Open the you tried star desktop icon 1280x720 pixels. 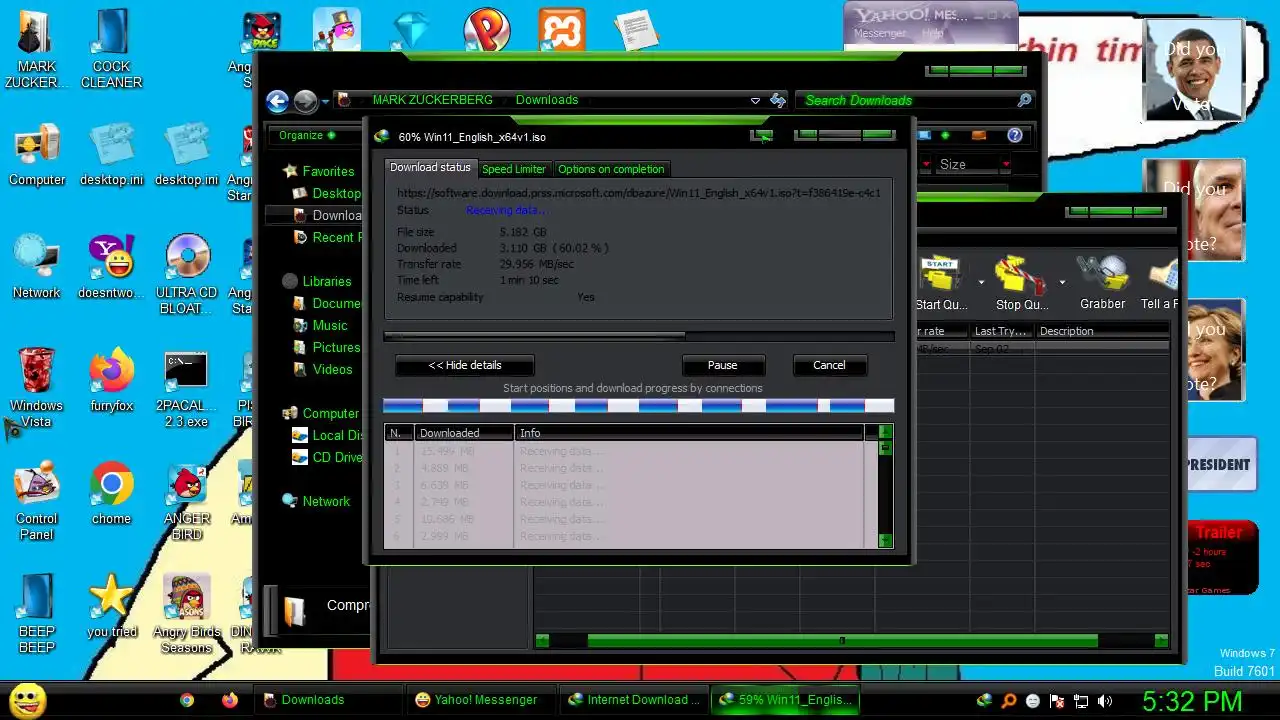pos(111,606)
